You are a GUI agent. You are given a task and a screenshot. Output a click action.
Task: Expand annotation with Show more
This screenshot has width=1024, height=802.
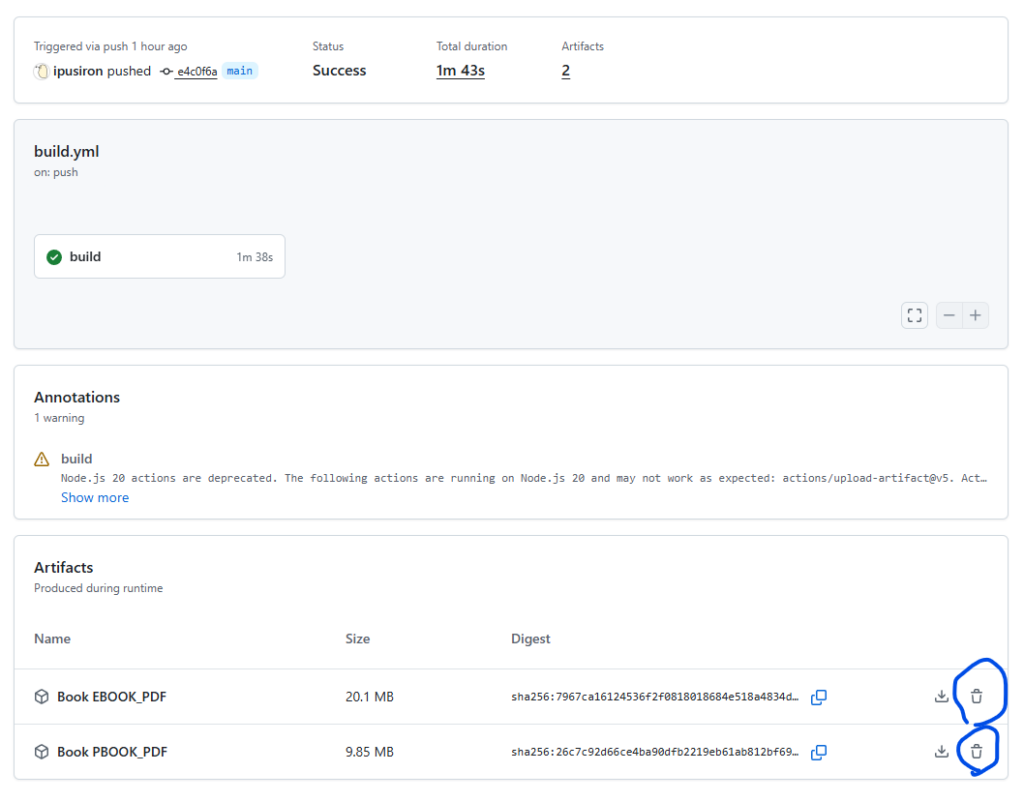[95, 498]
